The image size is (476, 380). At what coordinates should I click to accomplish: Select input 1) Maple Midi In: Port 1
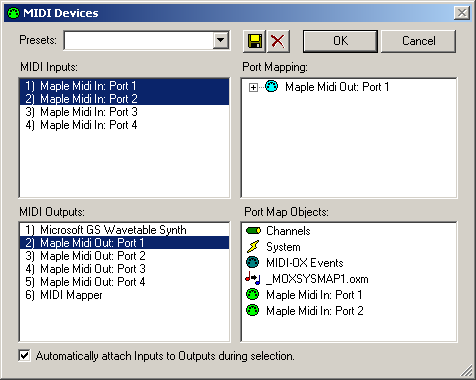124,86
